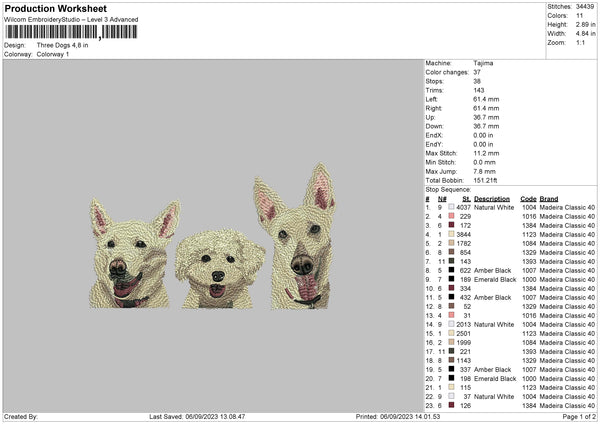
Task: Click the color swatch in stop row 23
Action: pyautogui.click(x=451, y=405)
